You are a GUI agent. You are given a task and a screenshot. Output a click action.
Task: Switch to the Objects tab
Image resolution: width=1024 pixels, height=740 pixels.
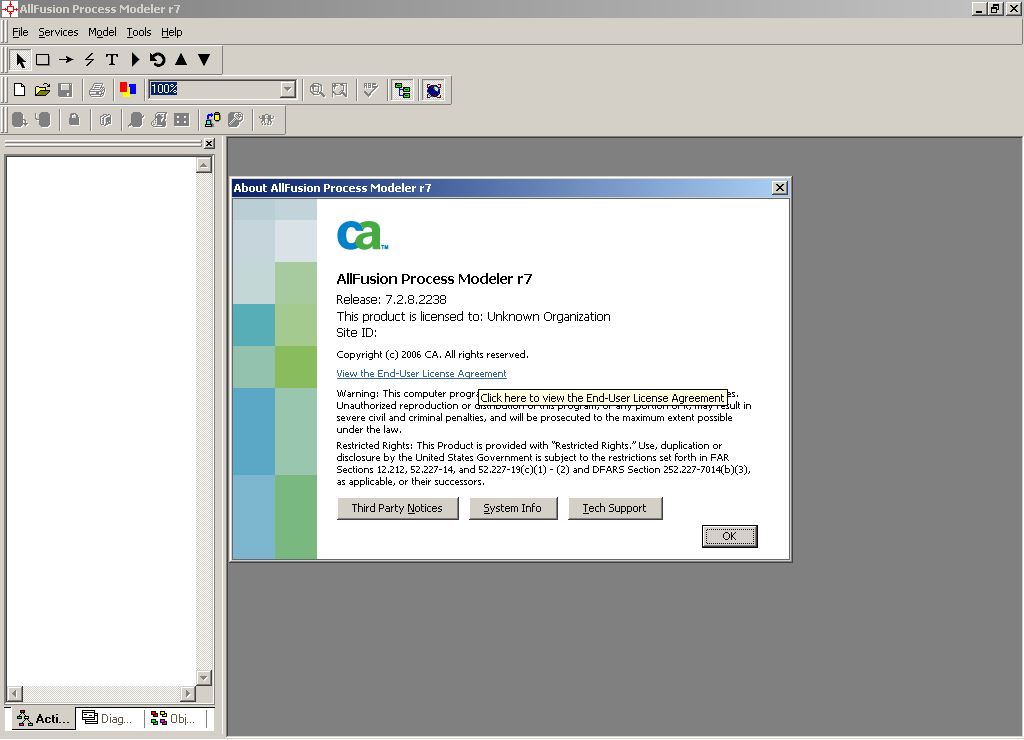(x=174, y=718)
